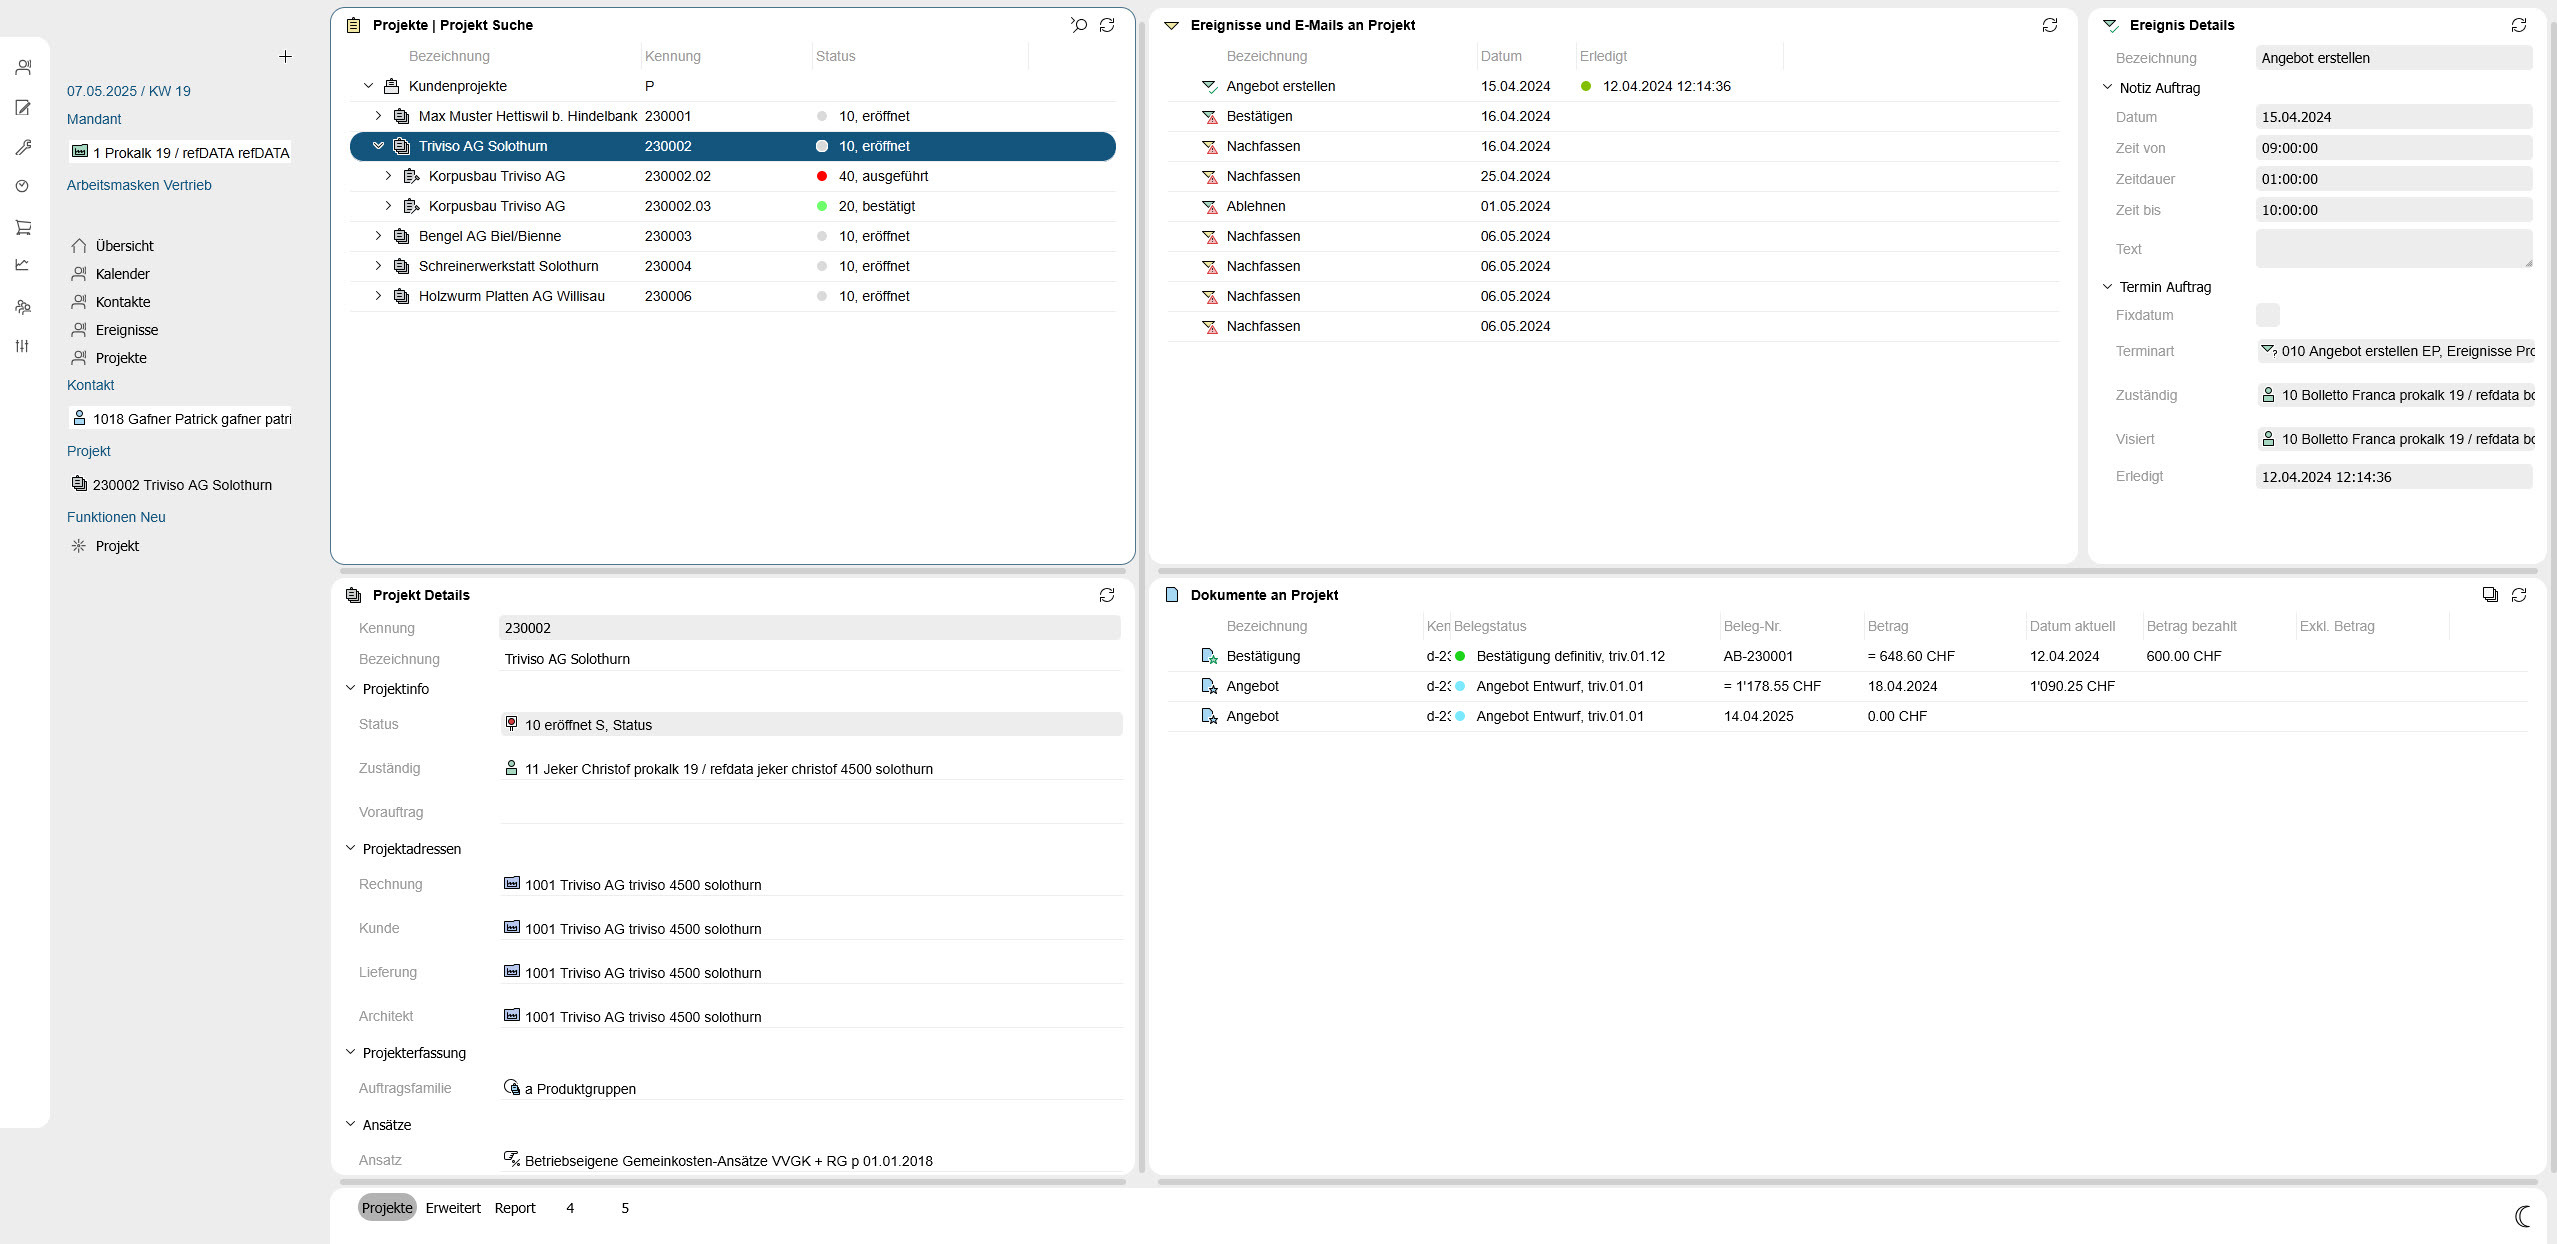This screenshot has height=1244, width=2557.
Task: Click the filter sliders icon in sidebar
Action: (23, 345)
